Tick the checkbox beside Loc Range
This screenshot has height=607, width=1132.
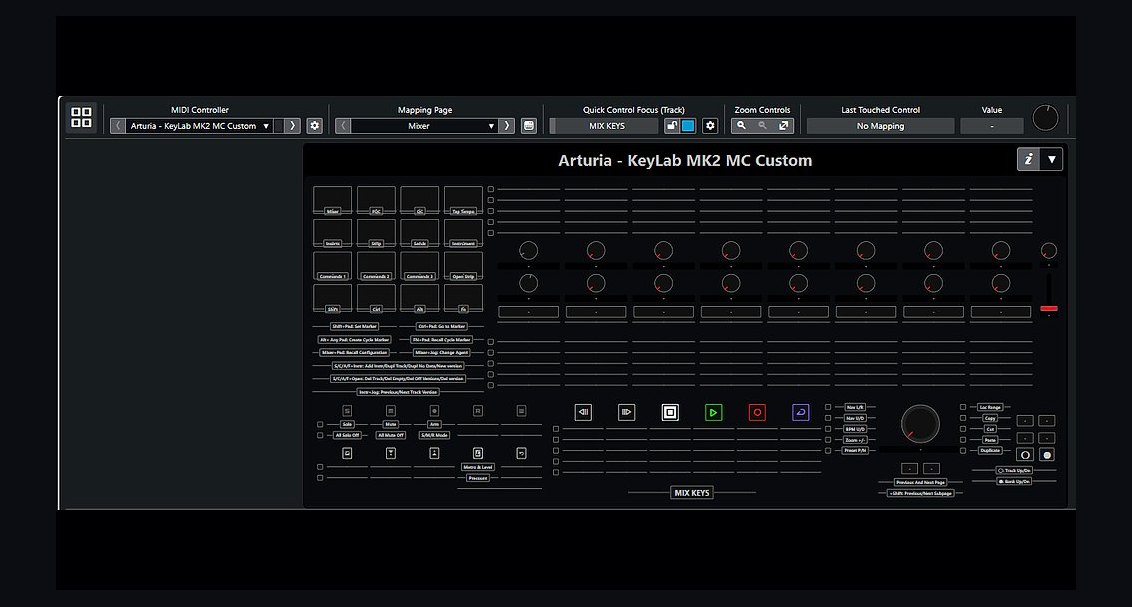coord(963,407)
